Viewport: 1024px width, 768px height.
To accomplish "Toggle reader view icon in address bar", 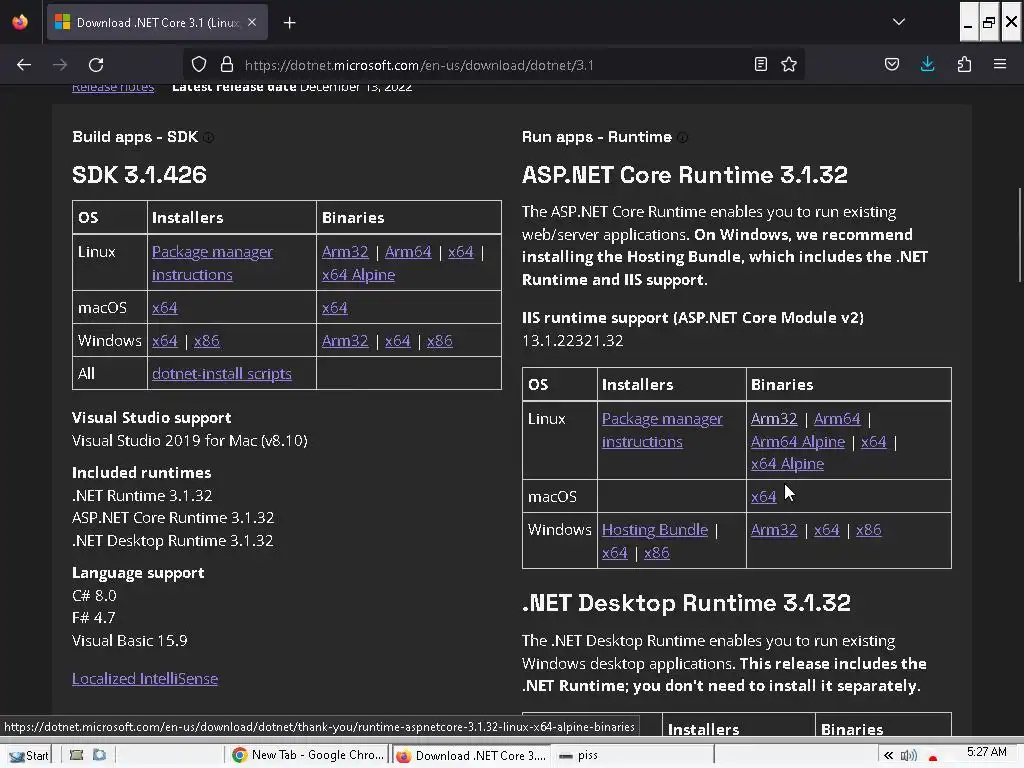I will tap(760, 64).
